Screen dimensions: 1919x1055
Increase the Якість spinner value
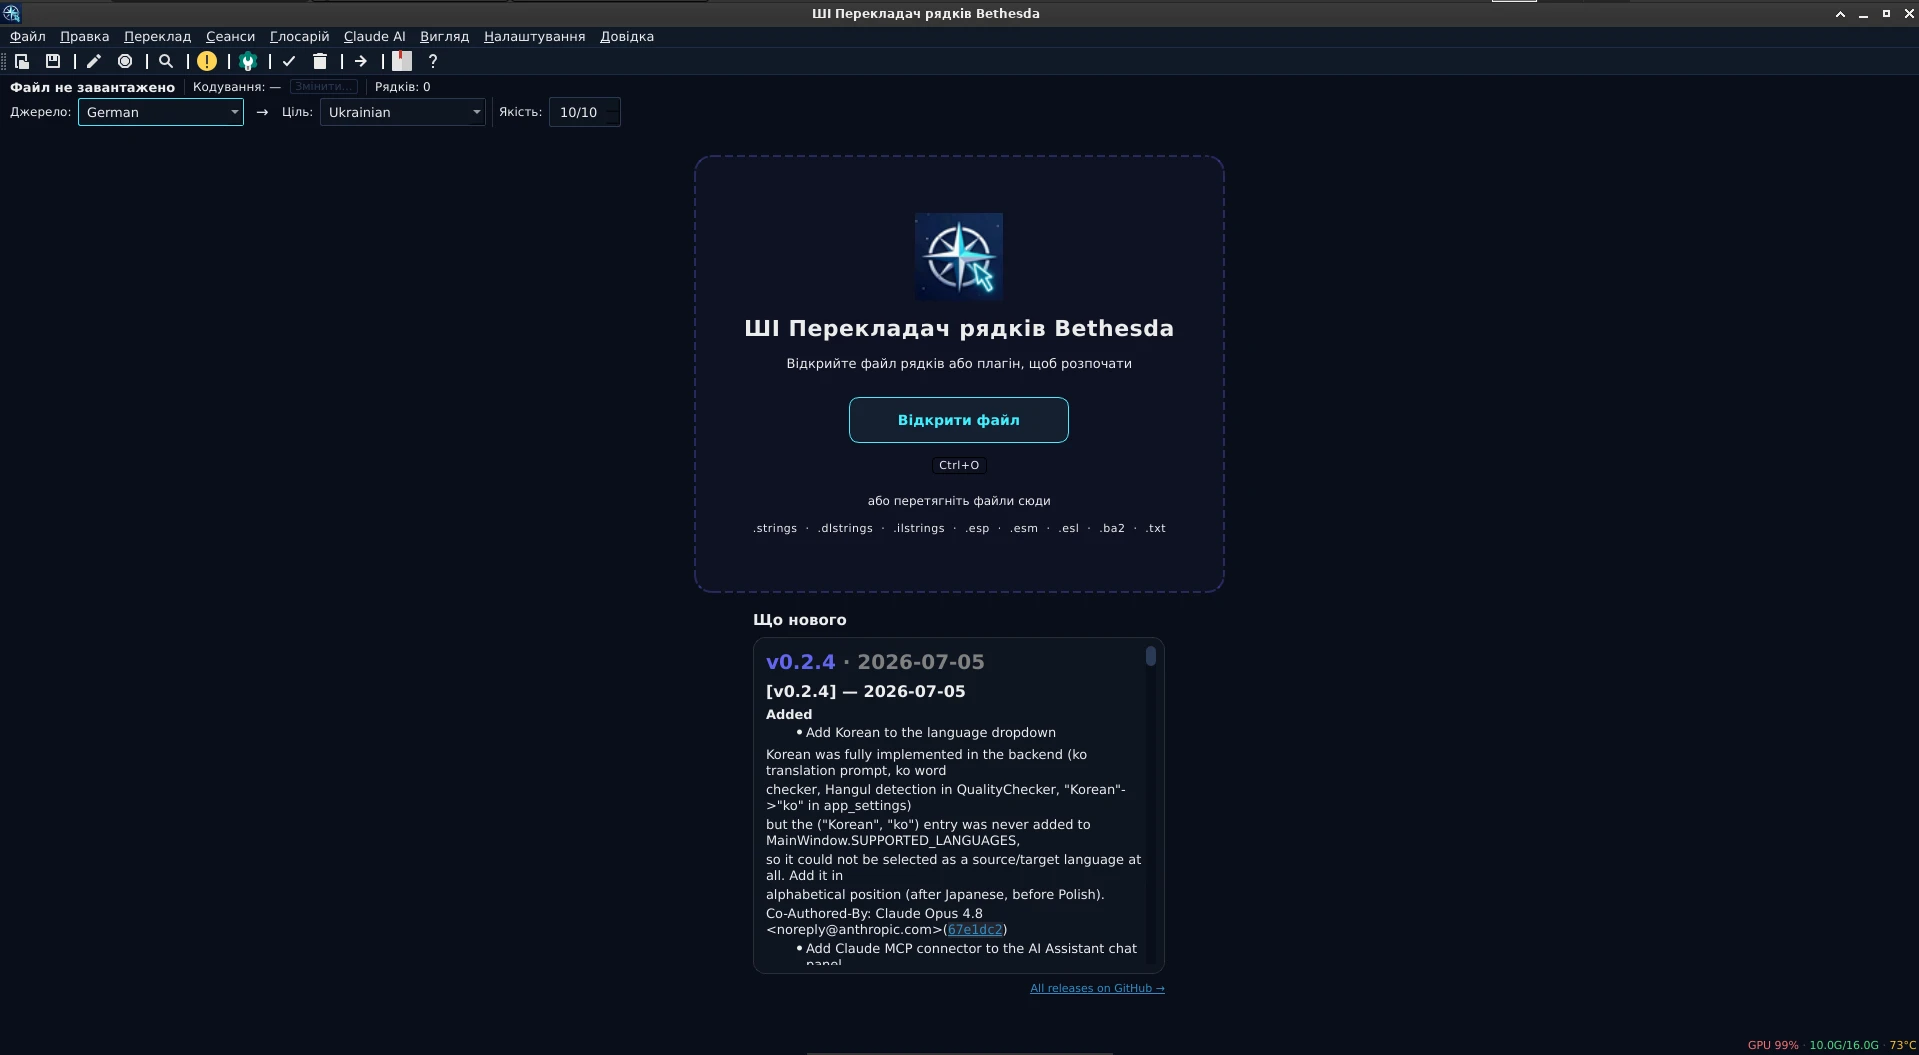[x=613, y=106]
